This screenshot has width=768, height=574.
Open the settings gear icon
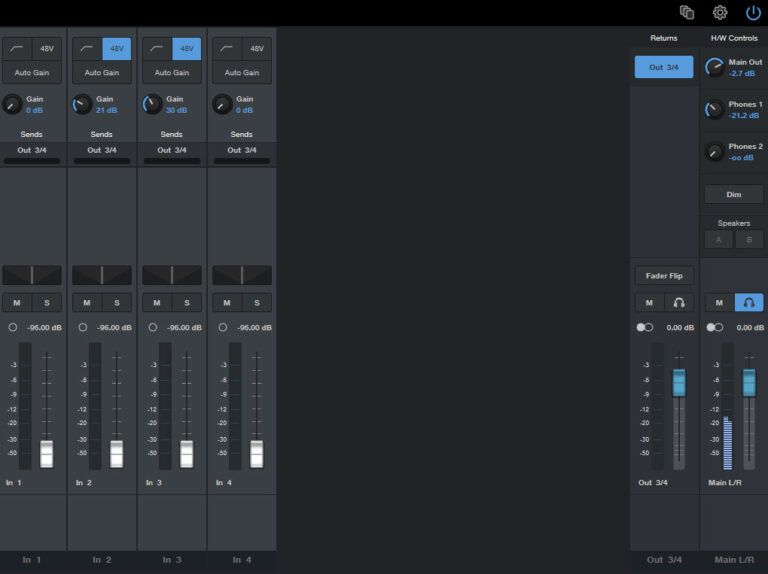(x=720, y=12)
